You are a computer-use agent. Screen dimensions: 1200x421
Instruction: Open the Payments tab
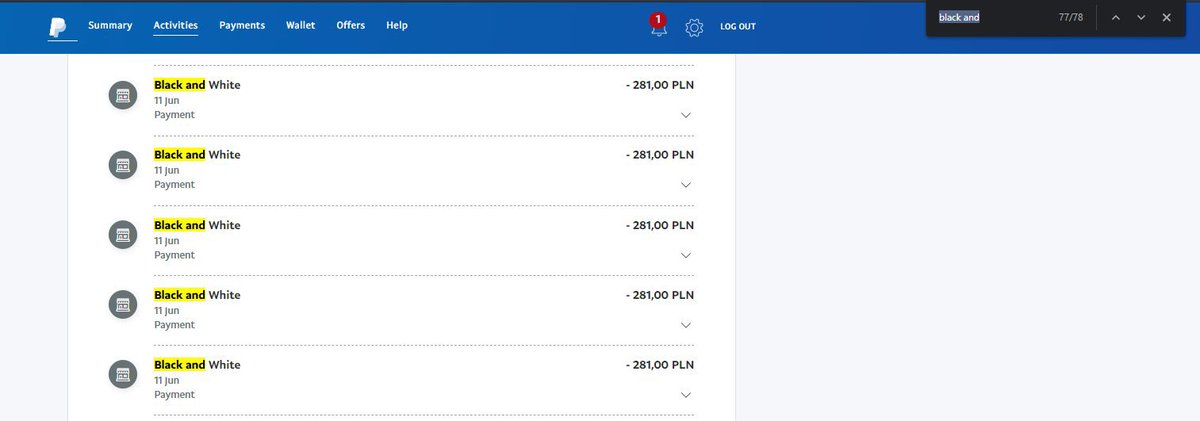point(242,26)
